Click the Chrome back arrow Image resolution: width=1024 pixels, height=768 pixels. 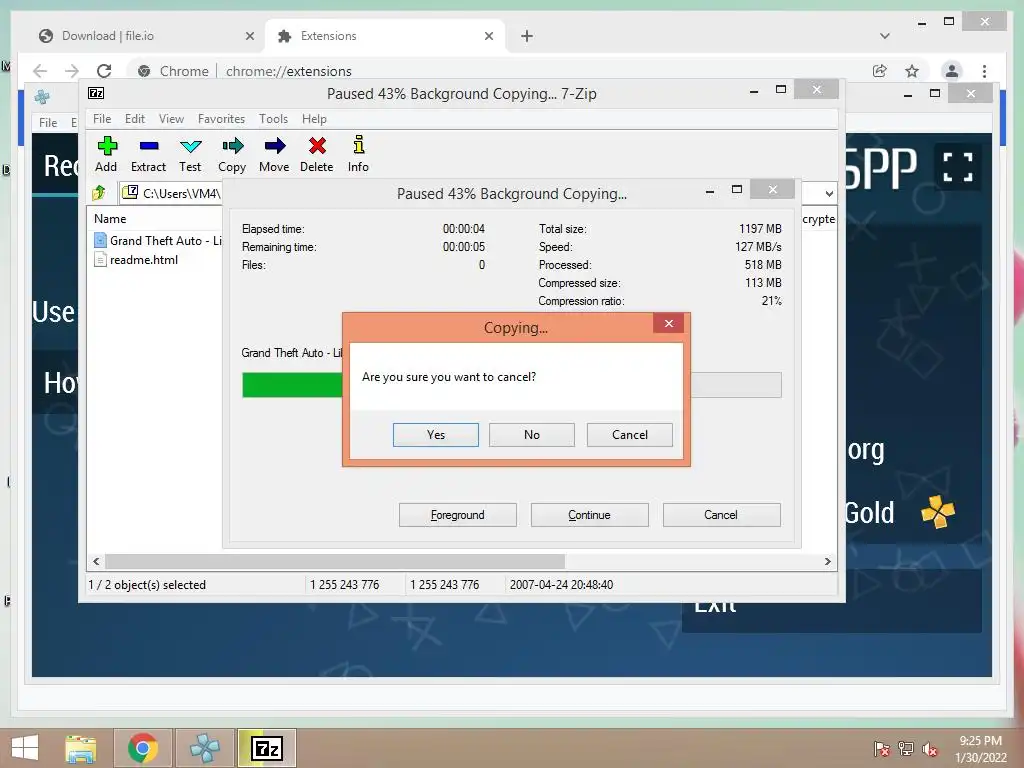coord(40,71)
